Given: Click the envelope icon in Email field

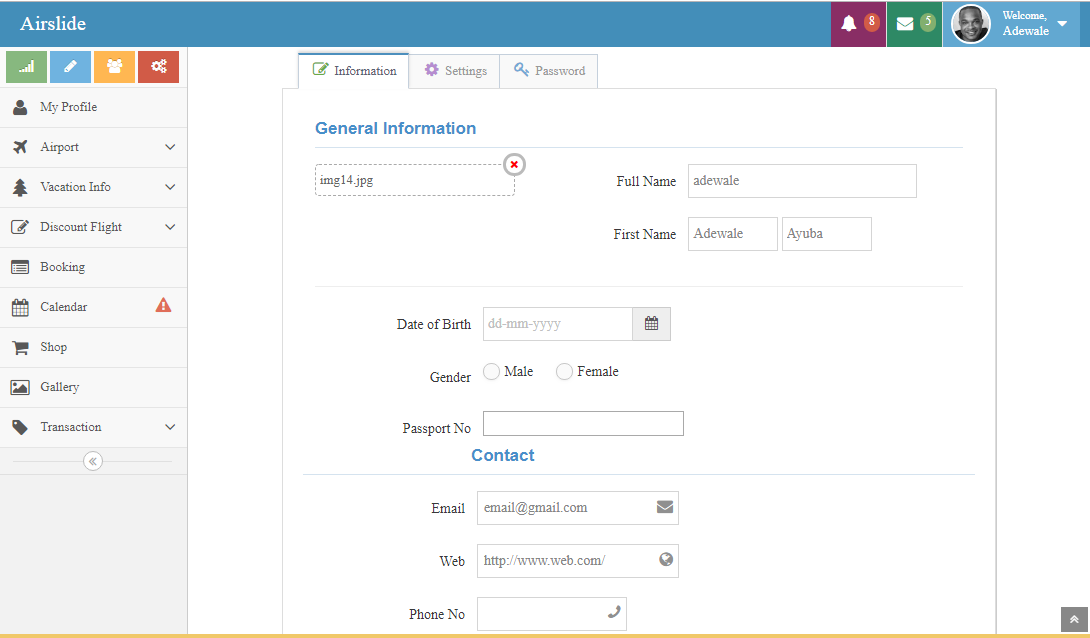Looking at the screenshot, I should (x=665, y=507).
